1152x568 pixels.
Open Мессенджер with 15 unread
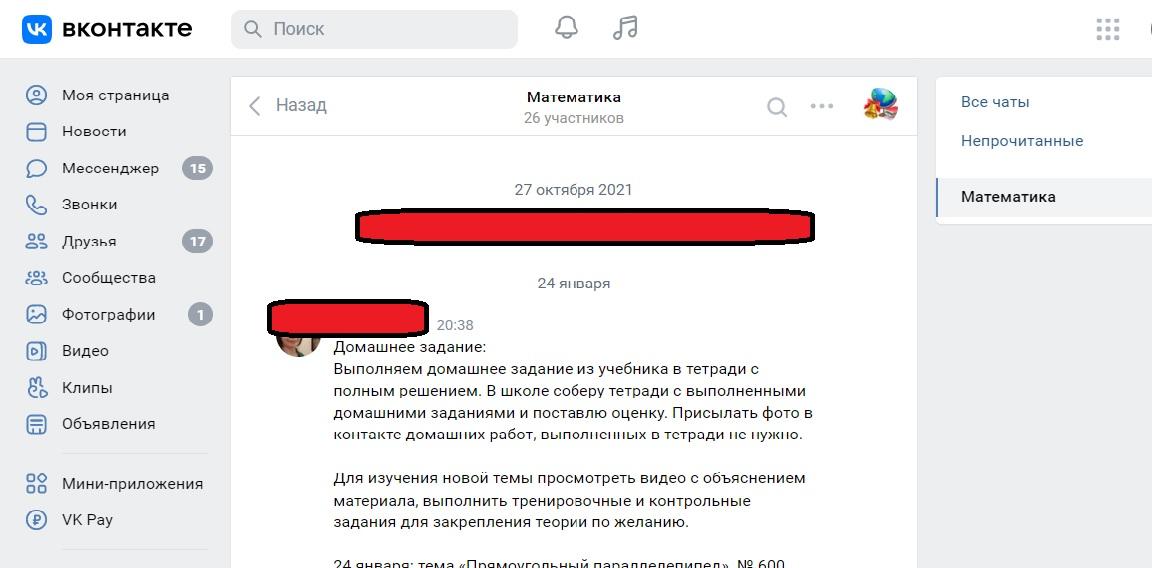(118, 168)
